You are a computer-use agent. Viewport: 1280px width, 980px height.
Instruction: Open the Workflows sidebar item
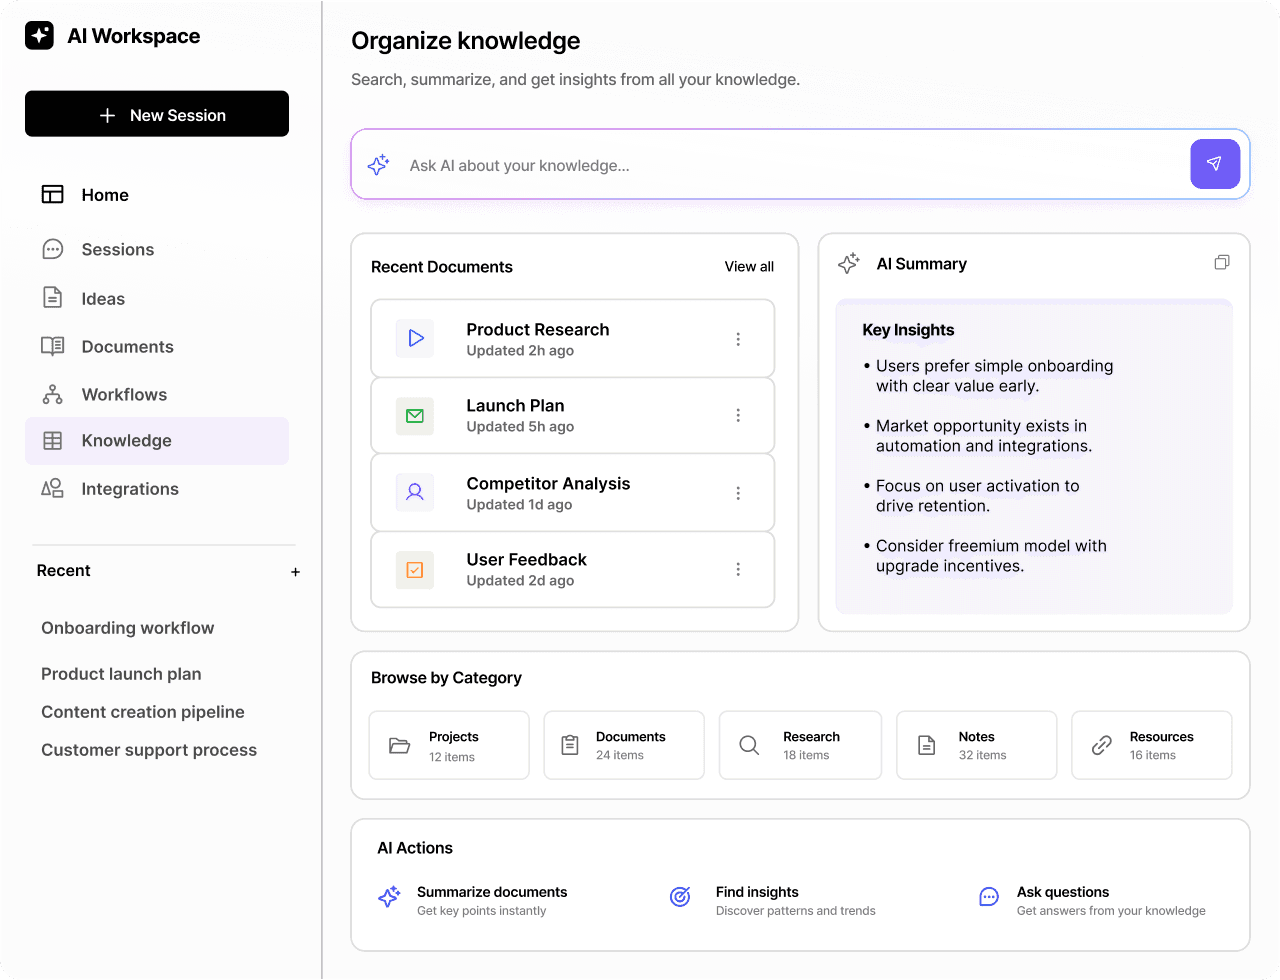click(x=157, y=395)
